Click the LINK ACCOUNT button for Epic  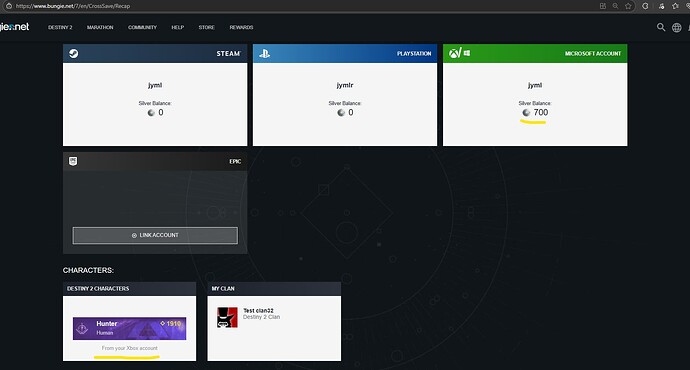pyautogui.click(x=155, y=235)
